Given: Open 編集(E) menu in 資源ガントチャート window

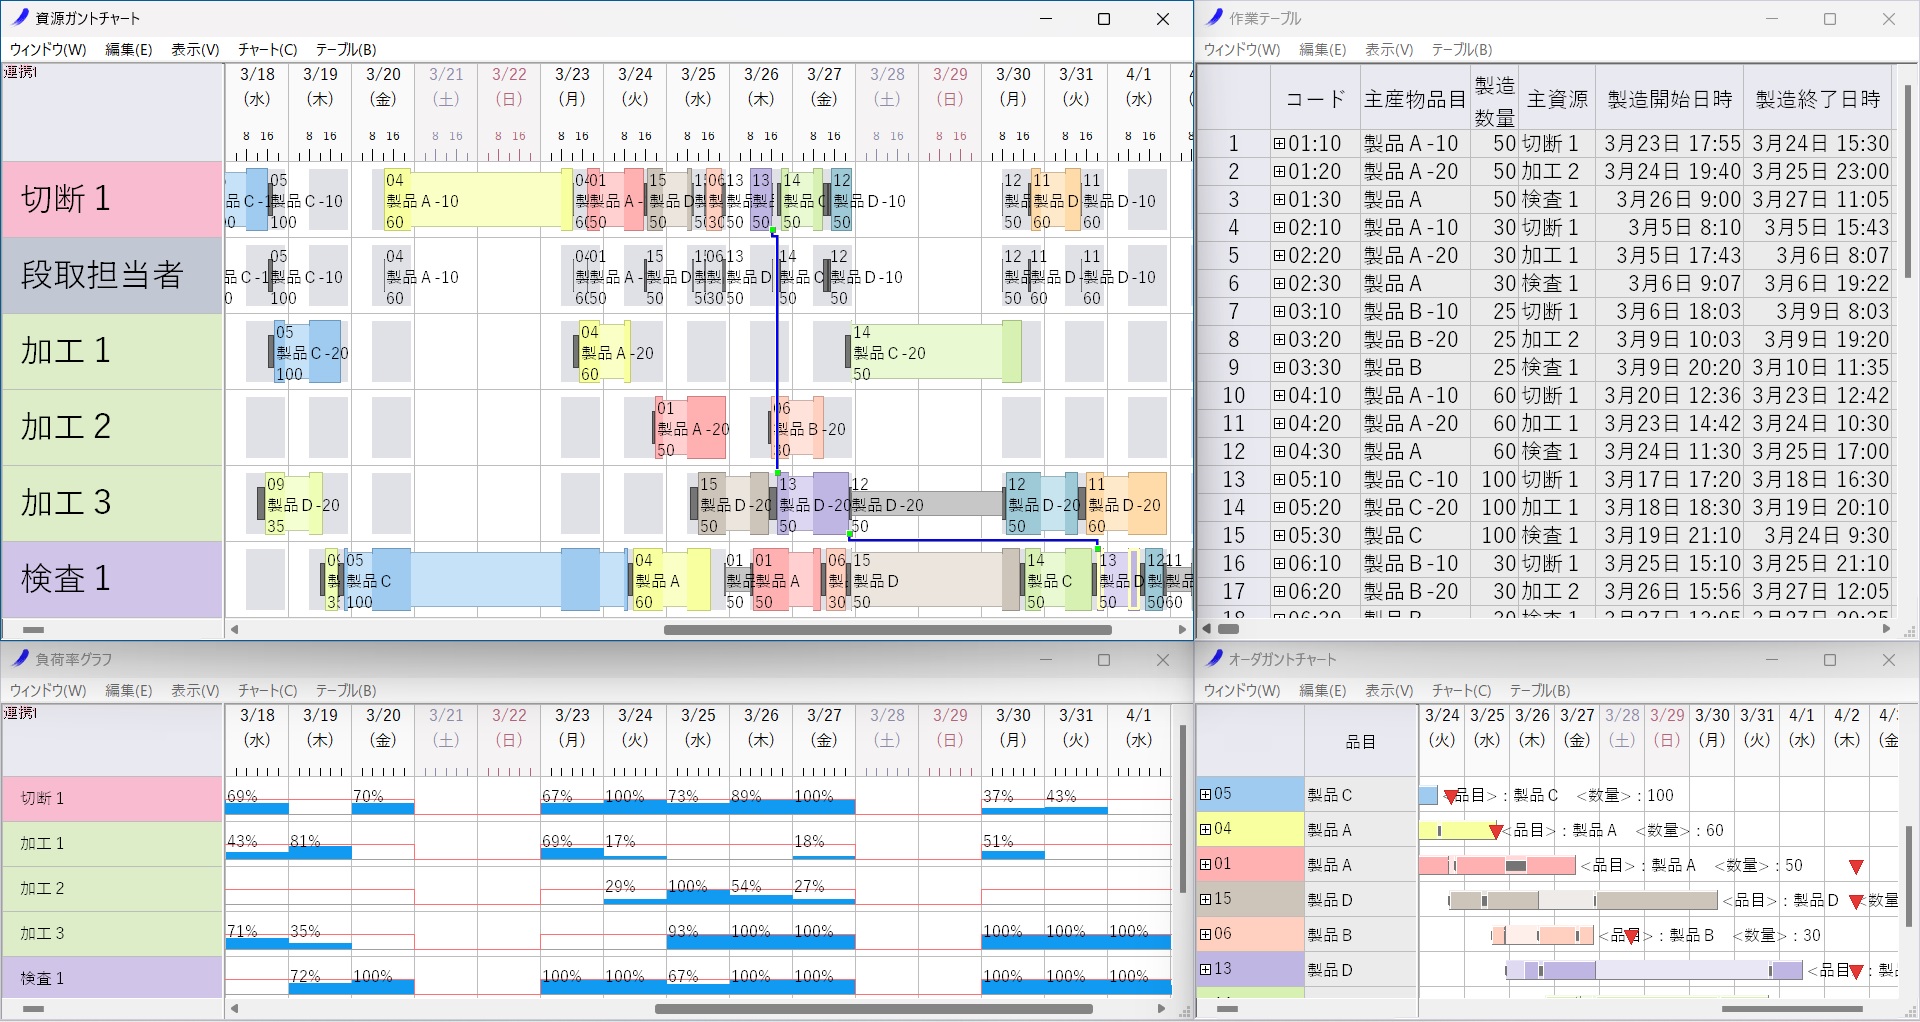Looking at the screenshot, I should point(129,49).
